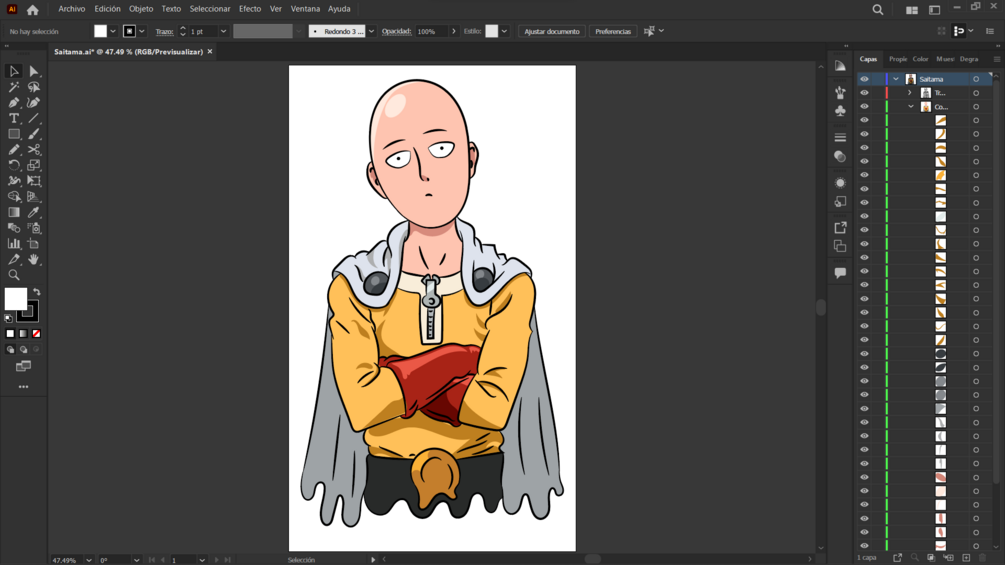Hide the first path under Co... sublayer
This screenshot has height=565, width=1005.
point(864,120)
